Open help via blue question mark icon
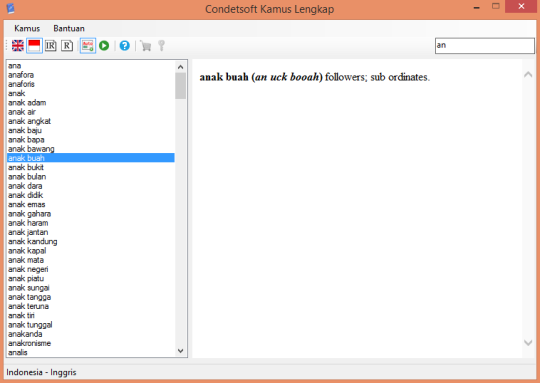This screenshot has width=540, height=383. tap(125, 45)
